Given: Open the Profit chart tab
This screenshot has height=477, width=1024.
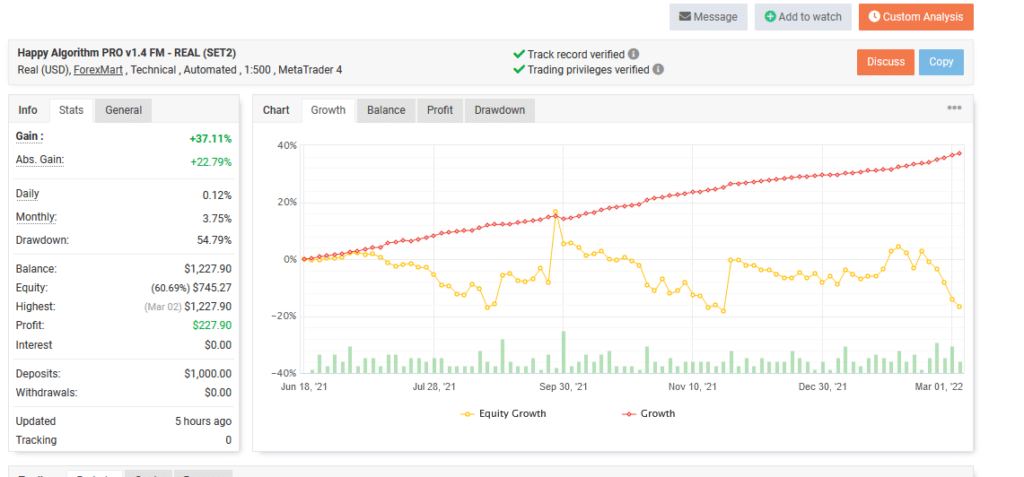Looking at the screenshot, I should pyautogui.click(x=440, y=110).
